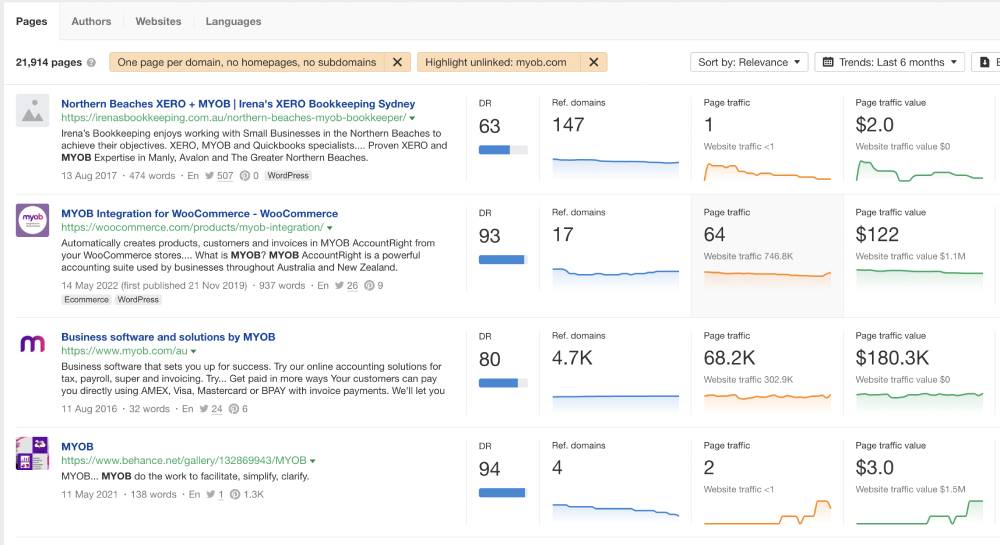Open the Trends: Last 6 months dropdown
Viewport: 1000px width, 545px height.
coord(890,62)
